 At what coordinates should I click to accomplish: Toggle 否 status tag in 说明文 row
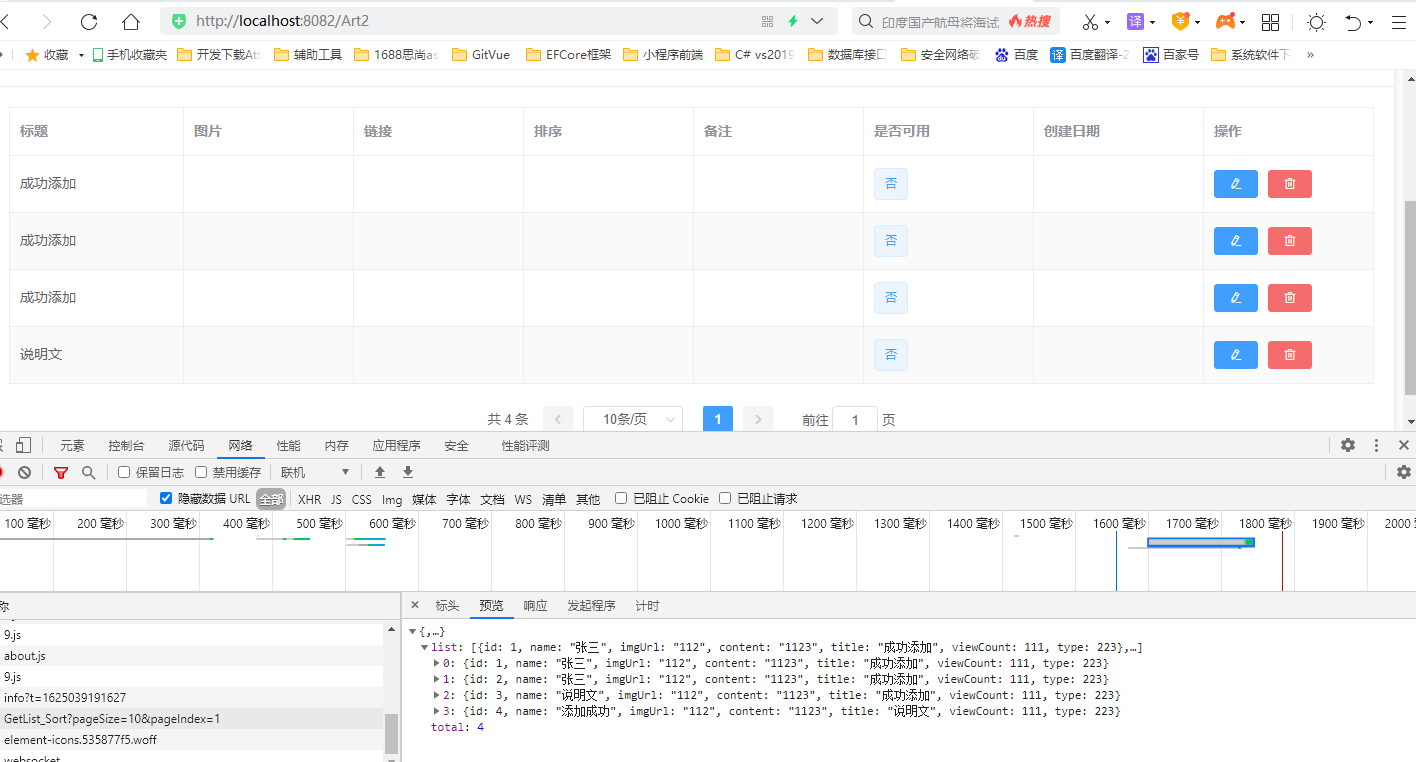click(891, 355)
